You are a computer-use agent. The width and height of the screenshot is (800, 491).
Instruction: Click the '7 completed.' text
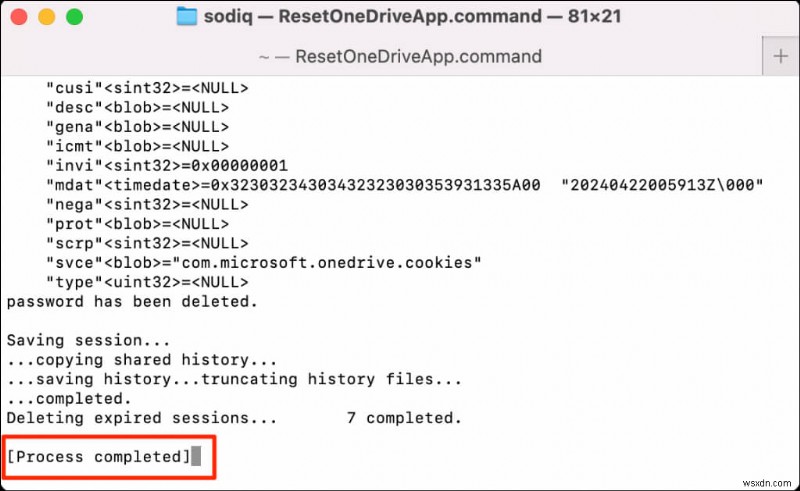pyautogui.click(x=404, y=418)
